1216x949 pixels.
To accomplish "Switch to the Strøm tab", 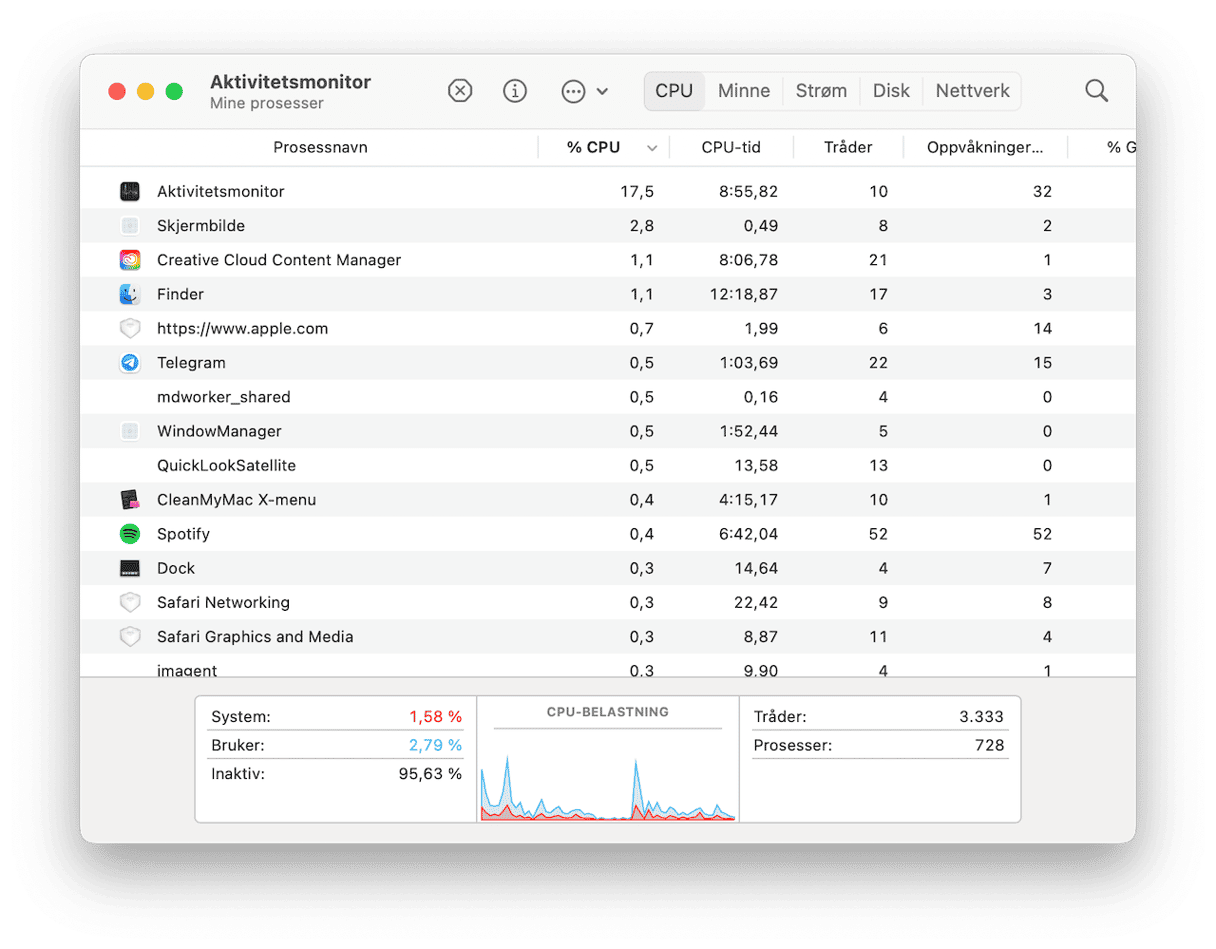I will click(x=821, y=91).
